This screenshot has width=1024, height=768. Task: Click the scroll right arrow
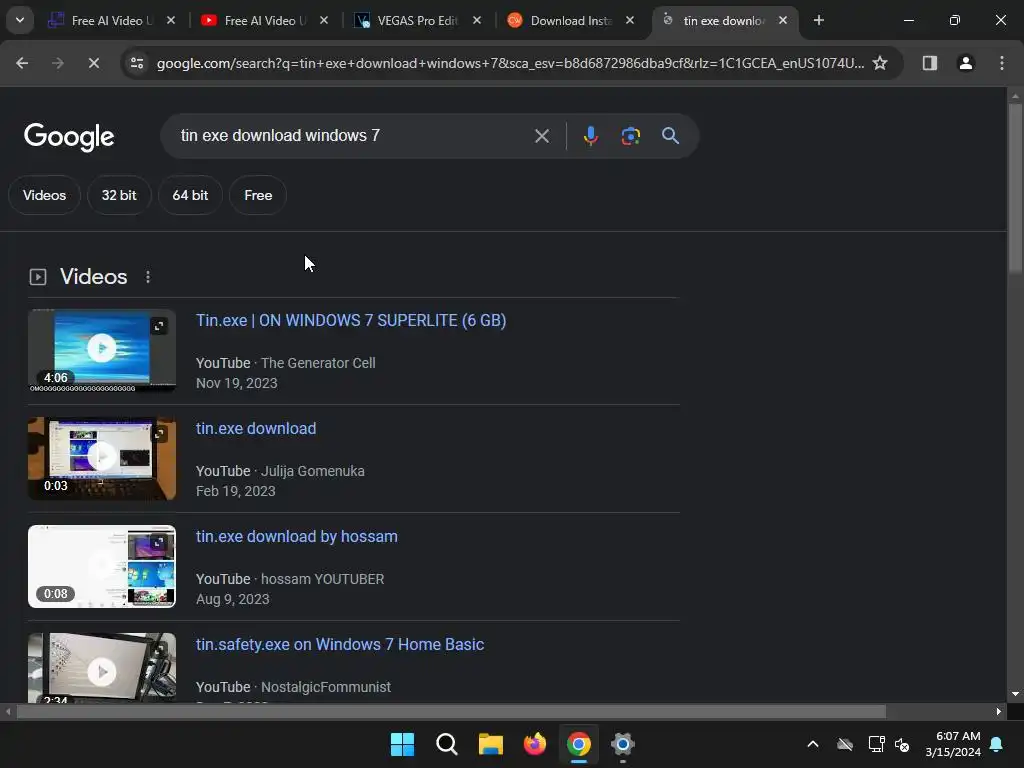pos(999,712)
